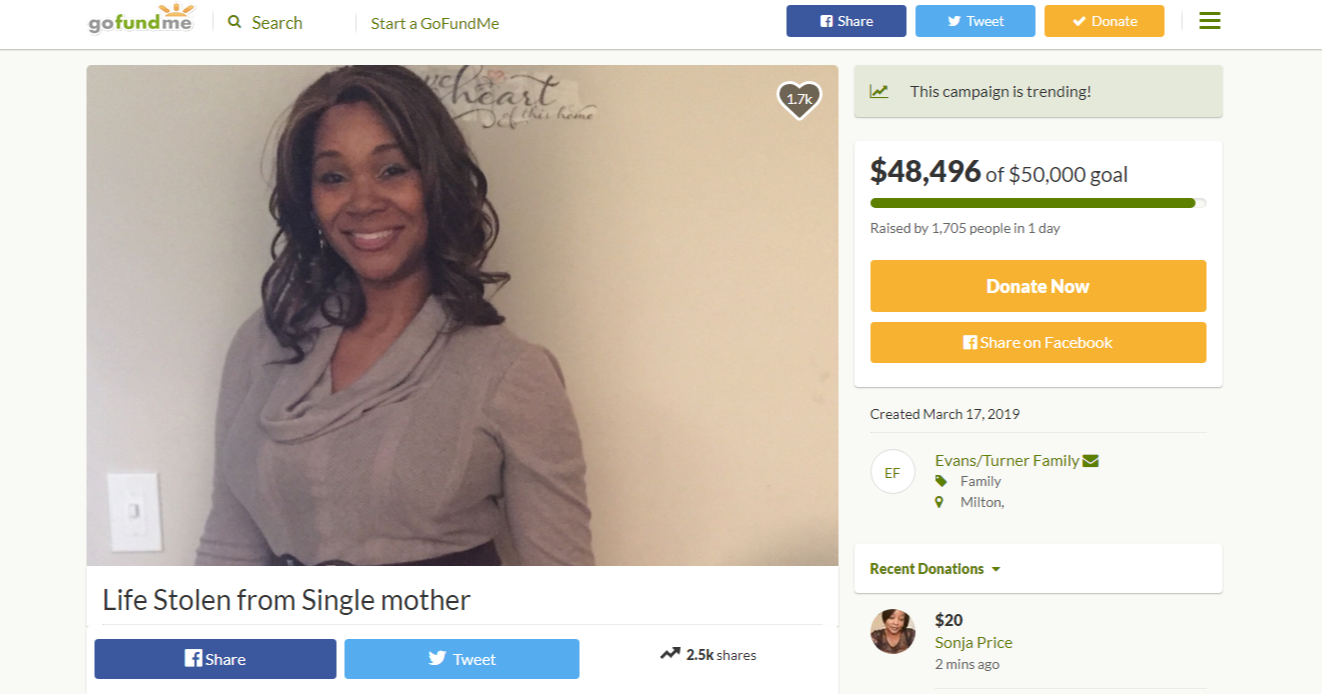Click the Donate Now button

1038,286
